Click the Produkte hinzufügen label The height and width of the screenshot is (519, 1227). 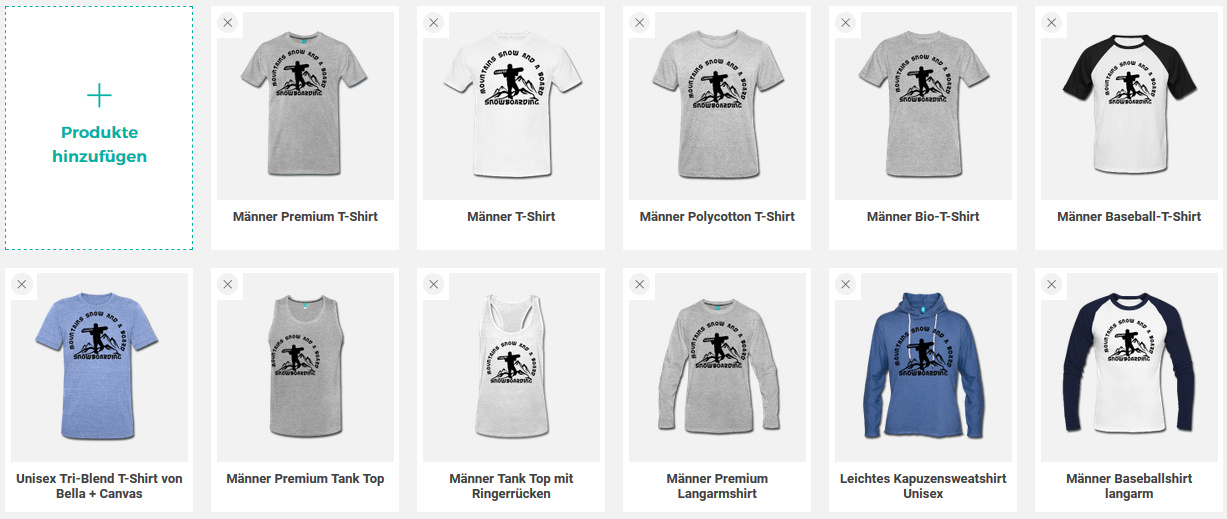point(99,144)
